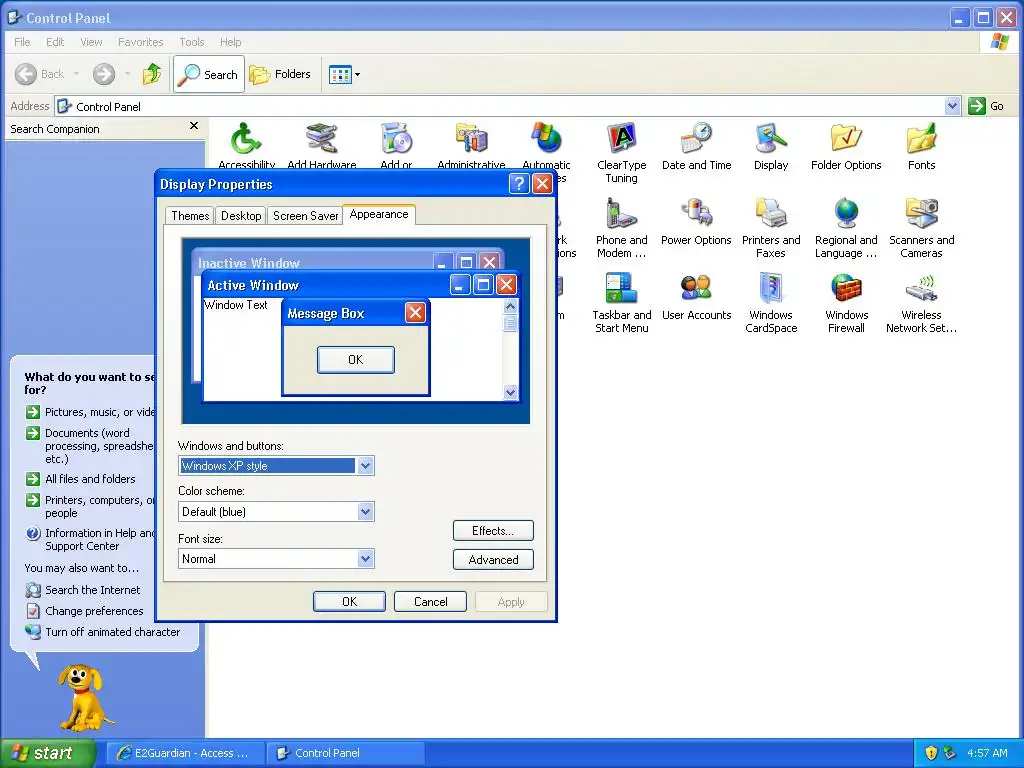The width and height of the screenshot is (1024, 768).
Task: Open the Windows Firewall icon
Action: [846, 303]
